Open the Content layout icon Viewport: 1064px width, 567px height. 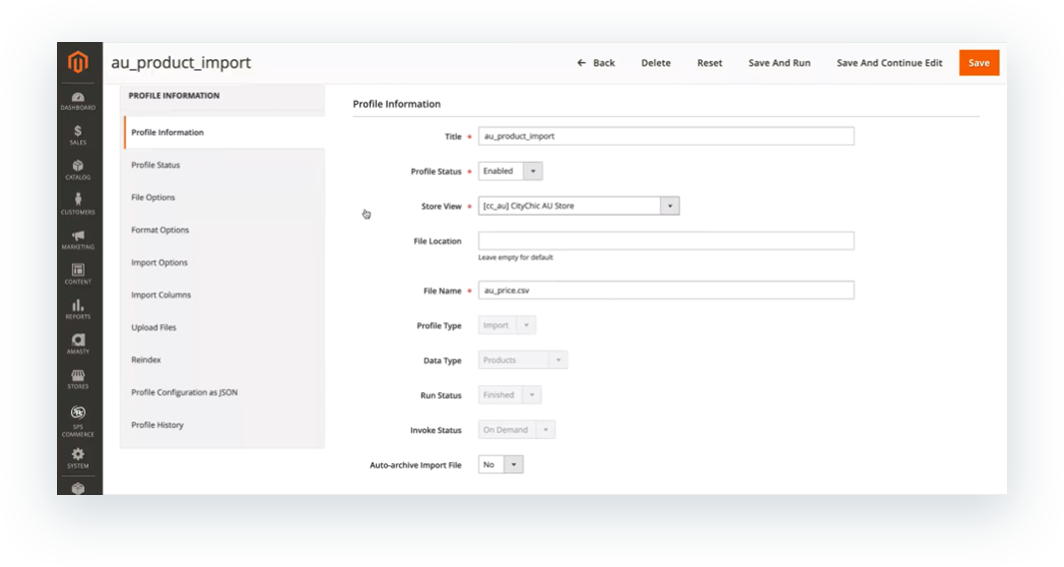pyautogui.click(x=78, y=273)
